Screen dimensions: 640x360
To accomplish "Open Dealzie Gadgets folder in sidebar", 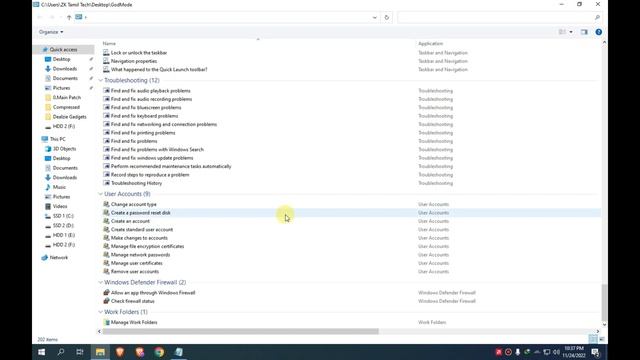I will (x=69, y=117).
